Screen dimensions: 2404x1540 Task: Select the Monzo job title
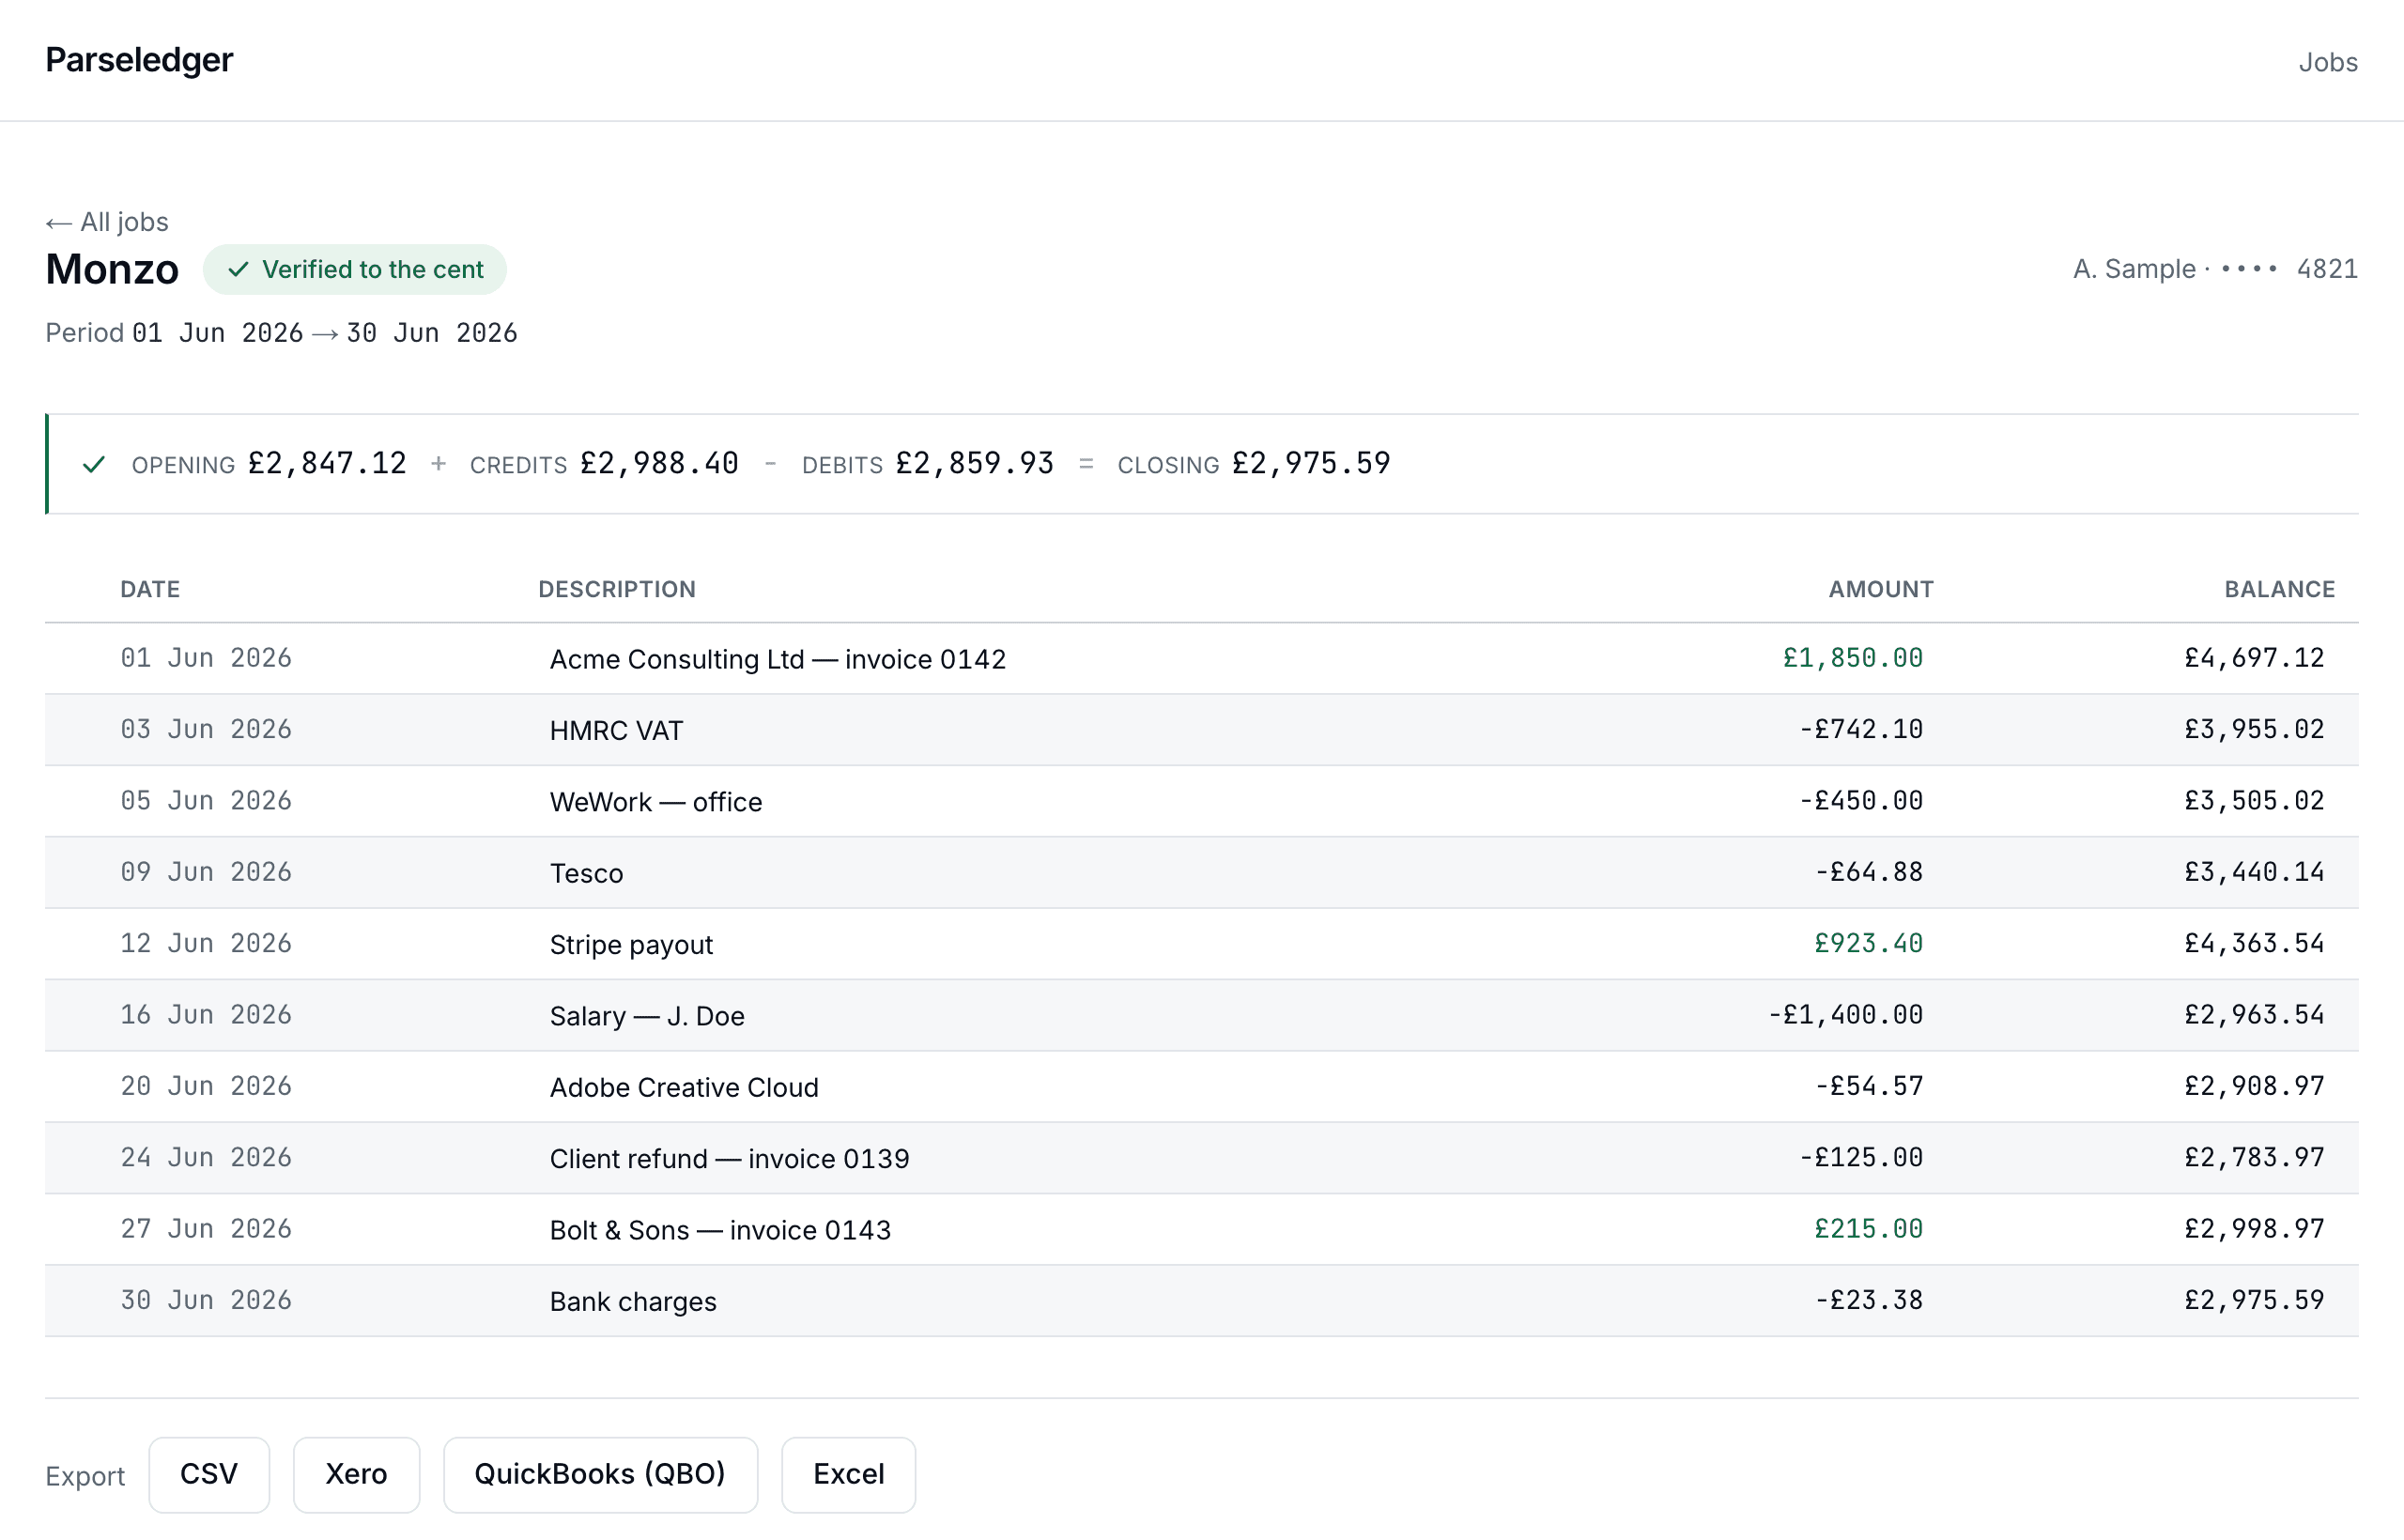[112, 269]
